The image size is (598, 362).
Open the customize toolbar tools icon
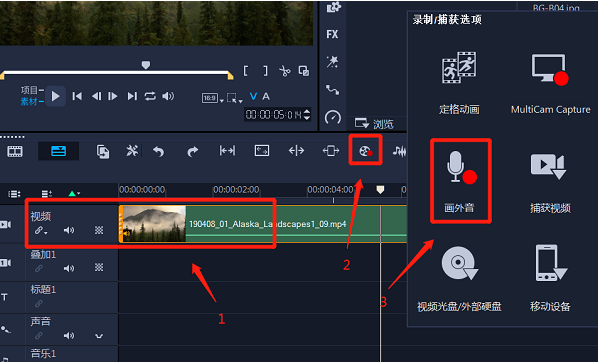tap(132, 151)
